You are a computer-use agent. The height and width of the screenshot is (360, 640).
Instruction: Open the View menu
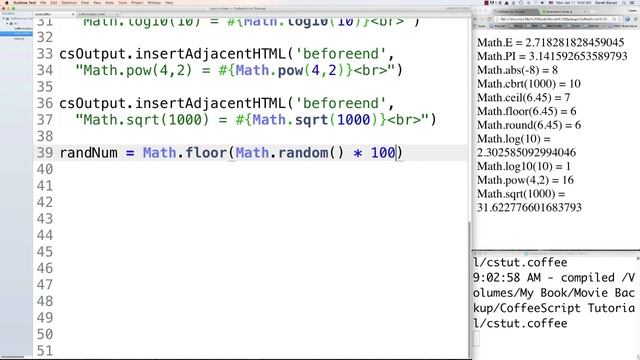pos(97,3)
